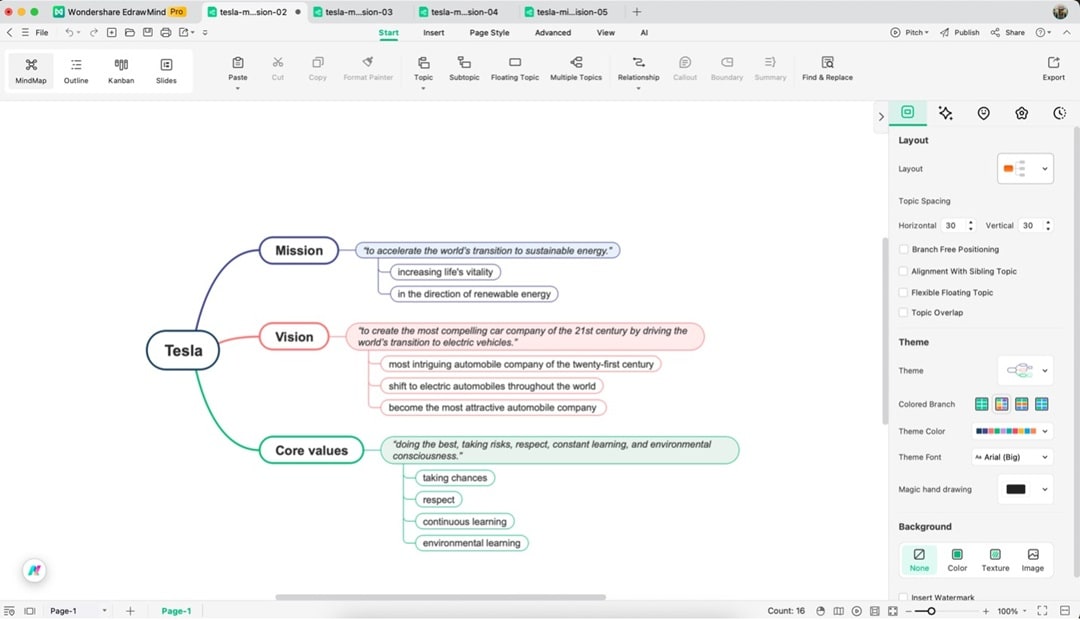Select the None background option
This screenshot has height=620, width=1080.
click(x=919, y=558)
